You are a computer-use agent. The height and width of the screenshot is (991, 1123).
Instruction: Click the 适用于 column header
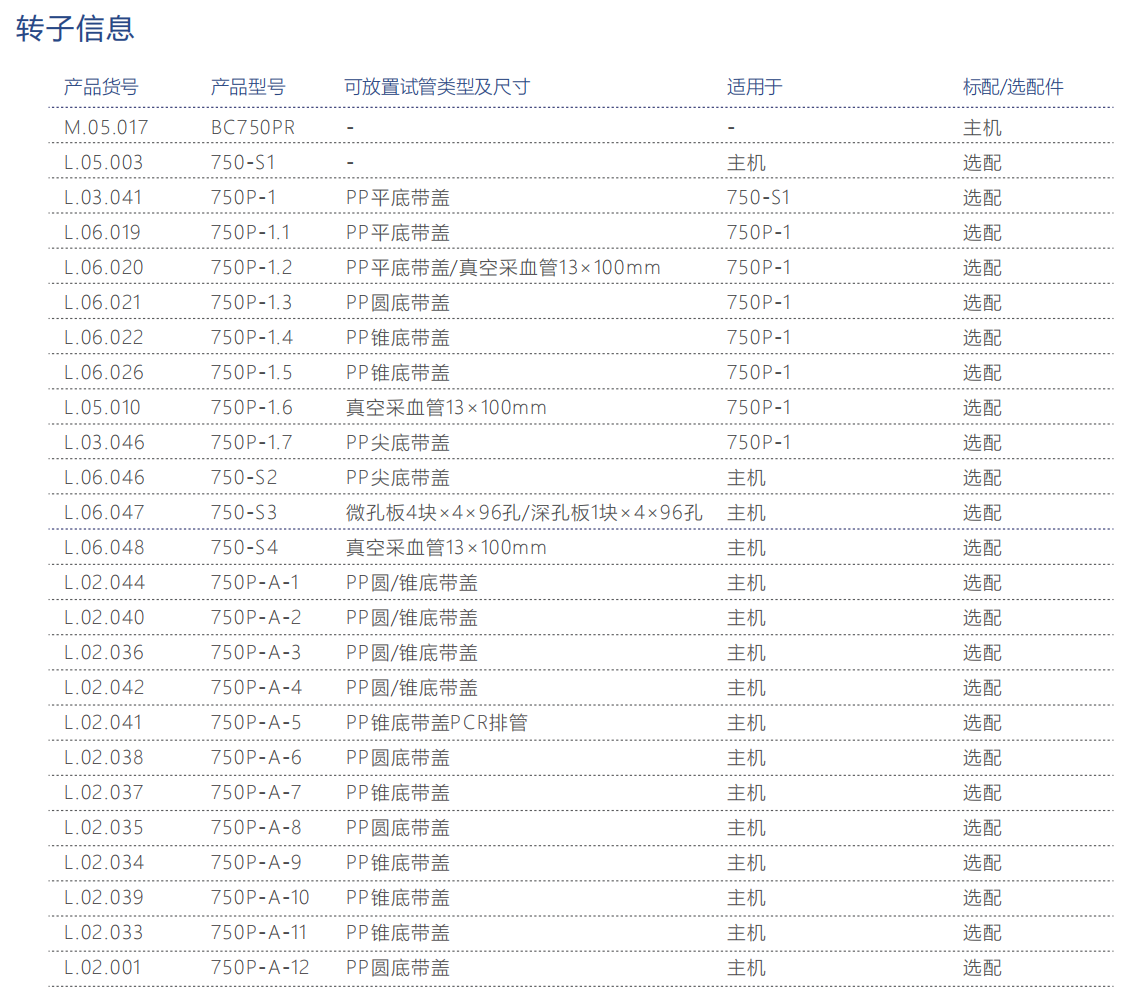click(x=755, y=87)
